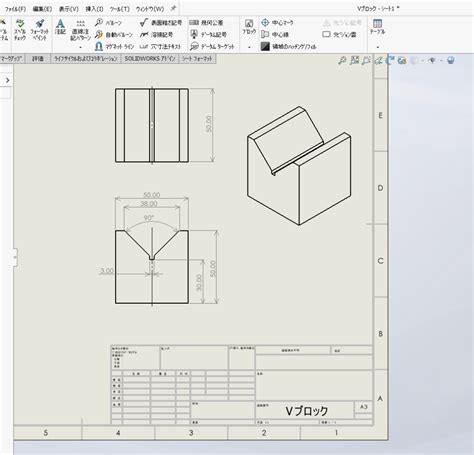Select the Note (注記) annotation tool
This screenshot has height=455, width=474.
(x=60, y=27)
